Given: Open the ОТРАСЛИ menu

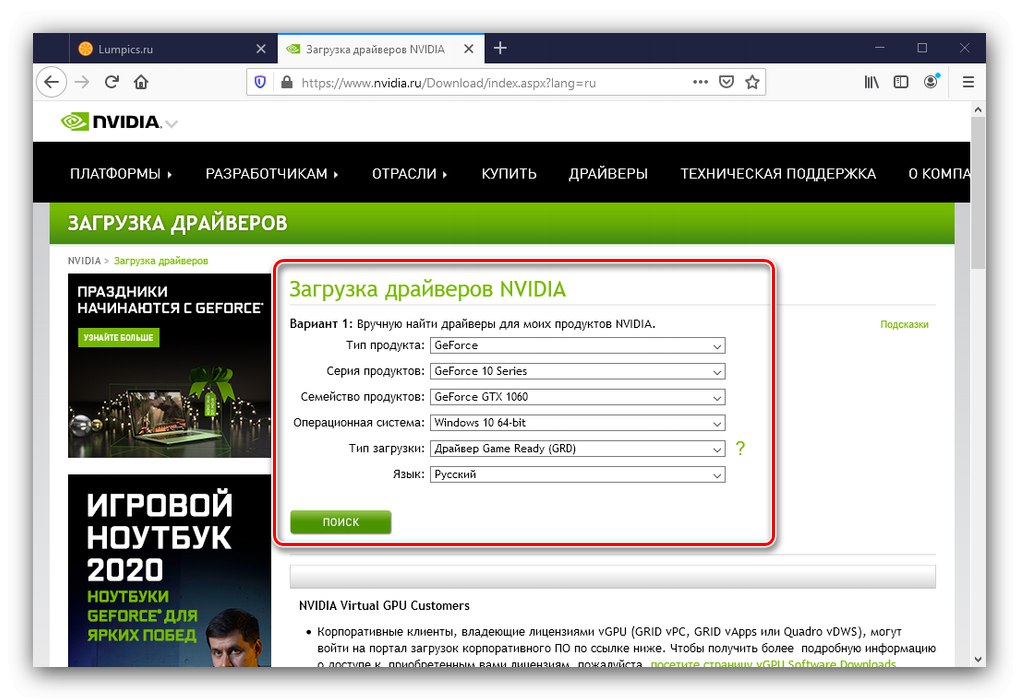Looking at the screenshot, I should [409, 174].
